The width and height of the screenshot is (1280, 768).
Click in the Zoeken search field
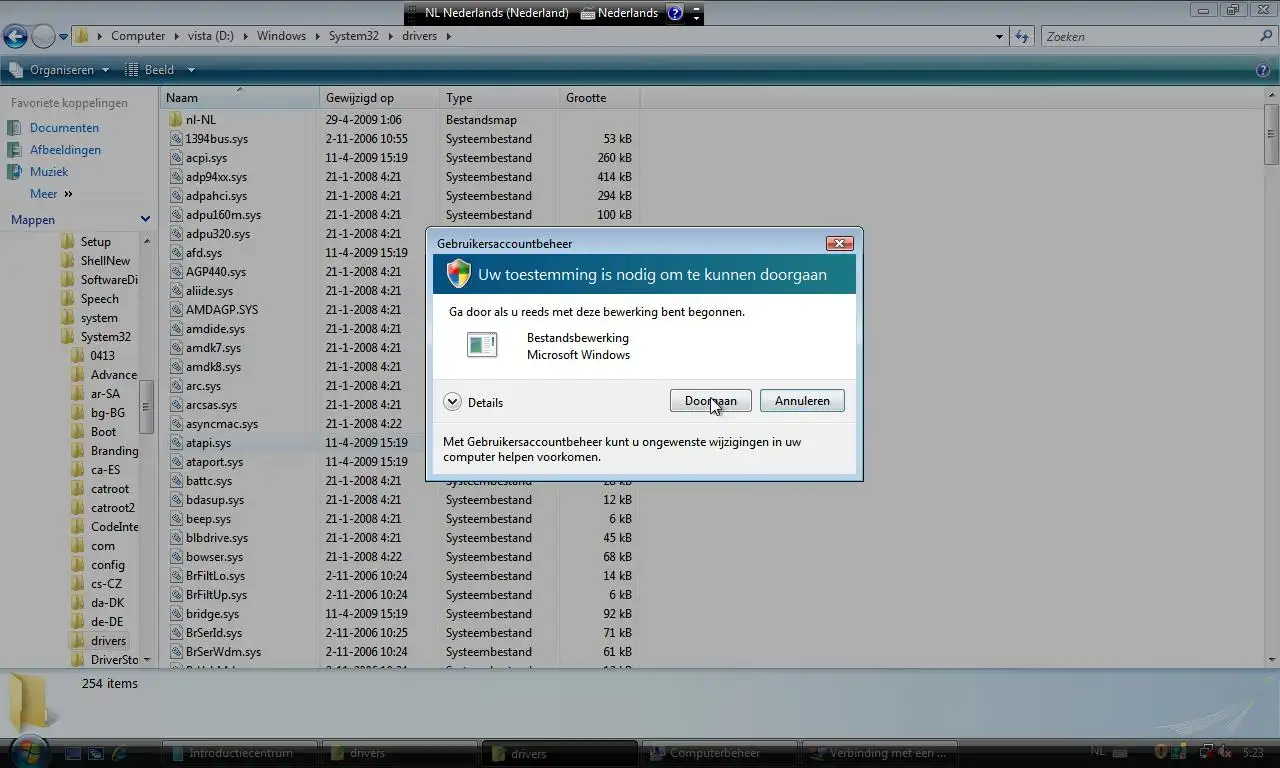coord(1148,37)
